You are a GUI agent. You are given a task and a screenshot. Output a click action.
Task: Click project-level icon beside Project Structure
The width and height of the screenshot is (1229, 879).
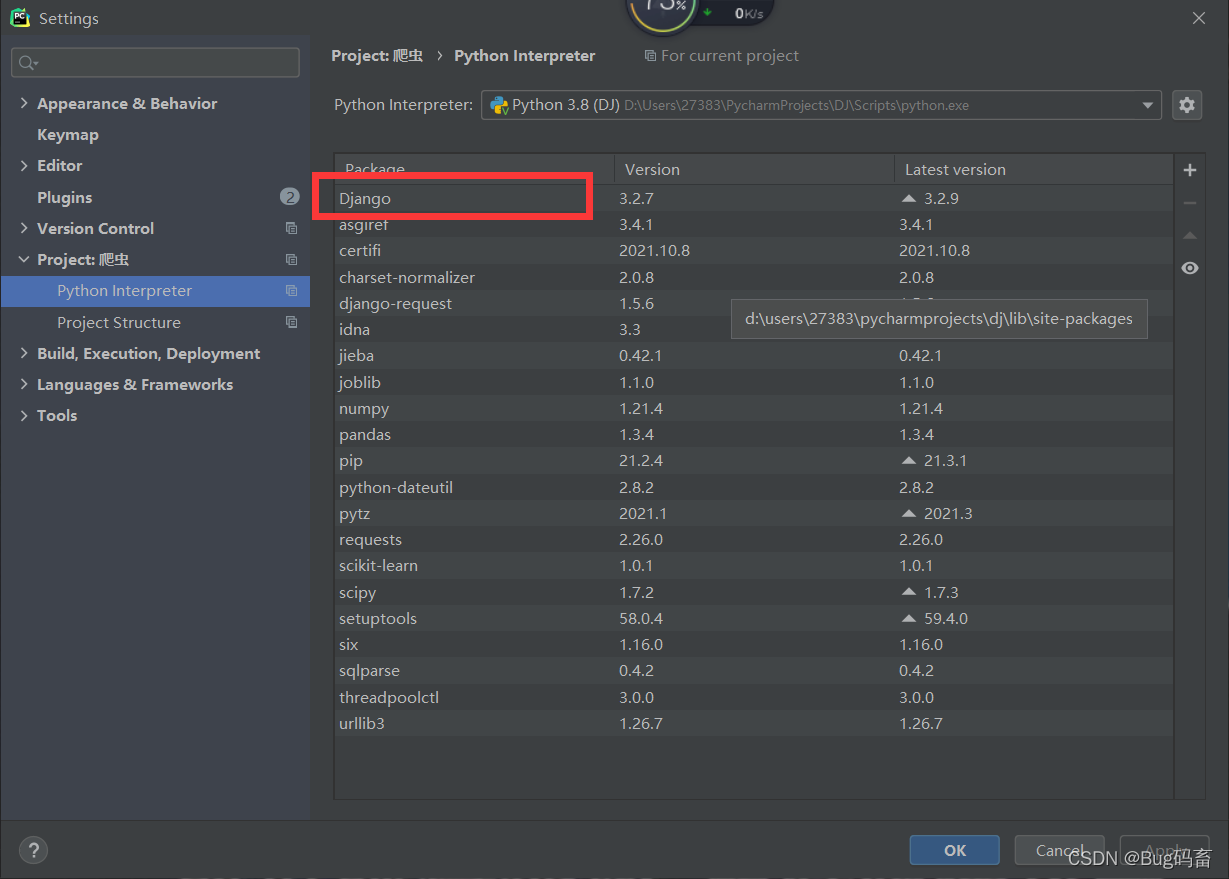coord(291,322)
